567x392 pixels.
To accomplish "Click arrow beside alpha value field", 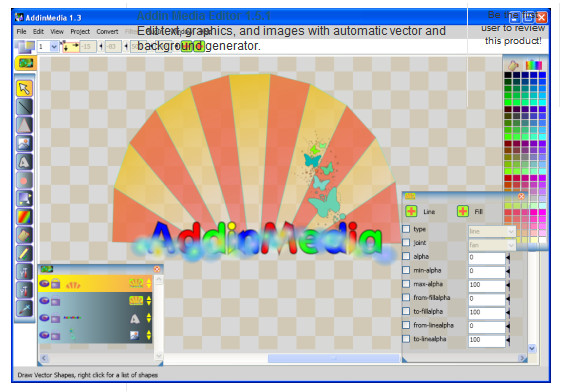I will 508,258.
